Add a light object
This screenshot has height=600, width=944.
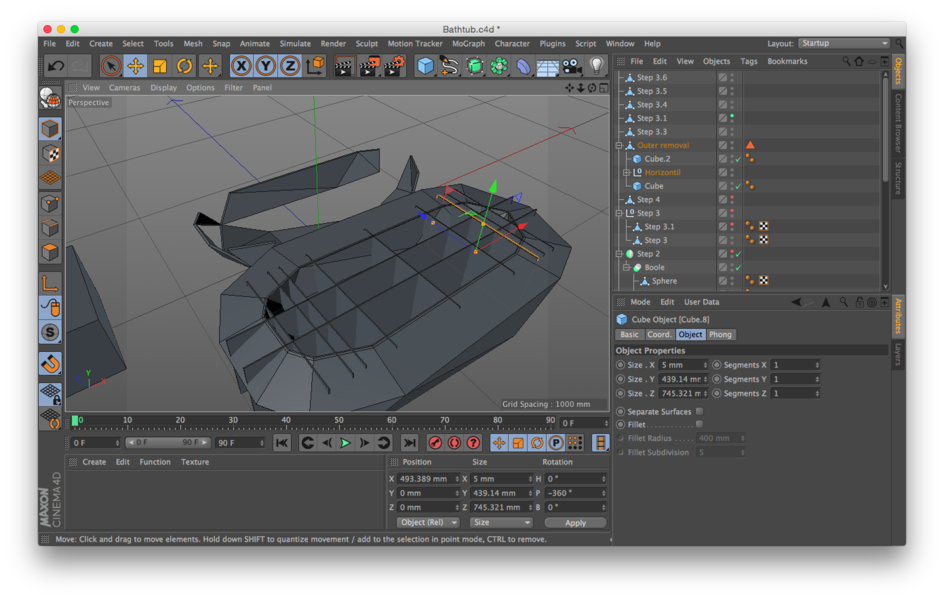pos(596,66)
